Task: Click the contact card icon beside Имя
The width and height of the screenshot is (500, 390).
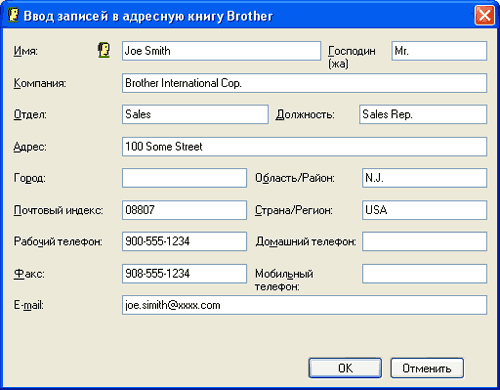Action: 104,51
